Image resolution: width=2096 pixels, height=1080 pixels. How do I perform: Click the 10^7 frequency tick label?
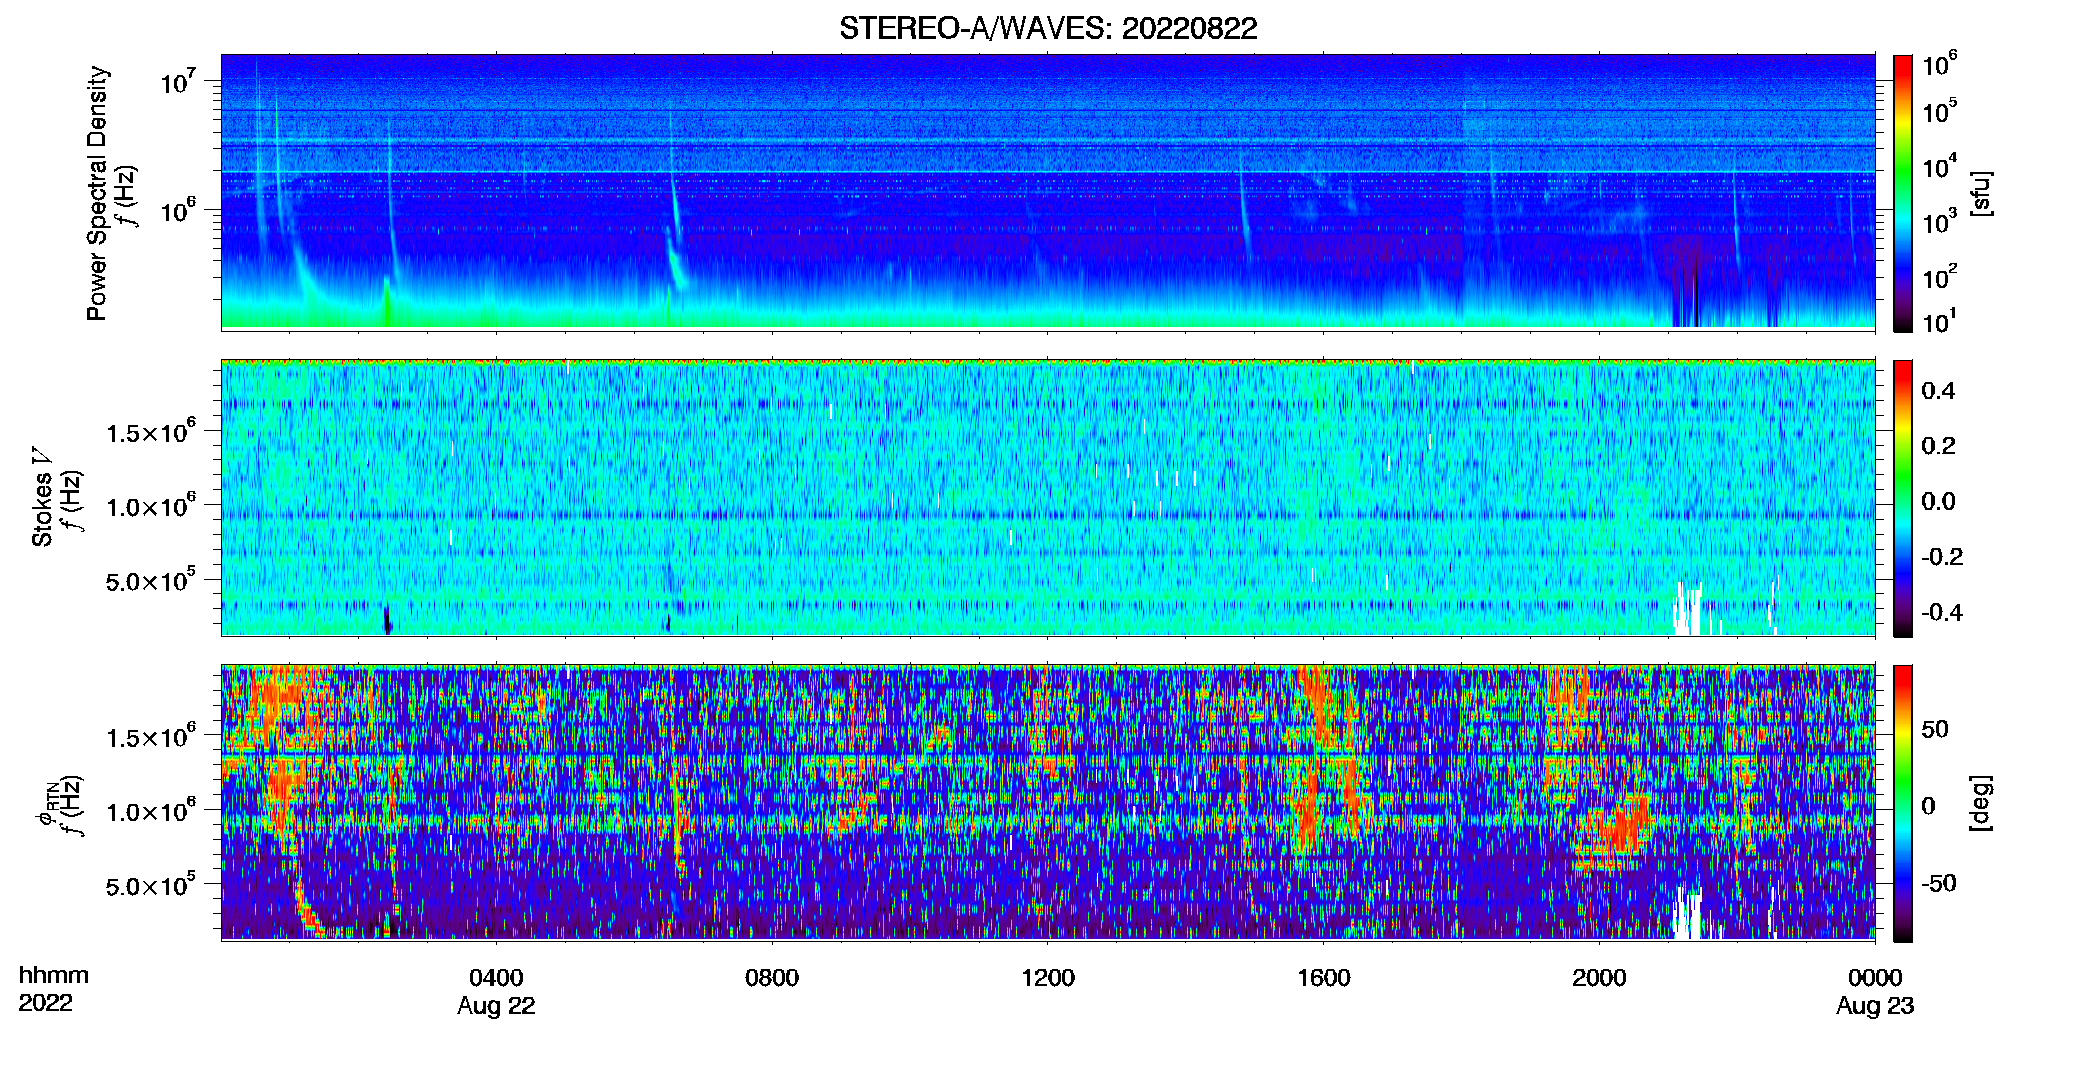pyautogui.click(x=178, y=81)
